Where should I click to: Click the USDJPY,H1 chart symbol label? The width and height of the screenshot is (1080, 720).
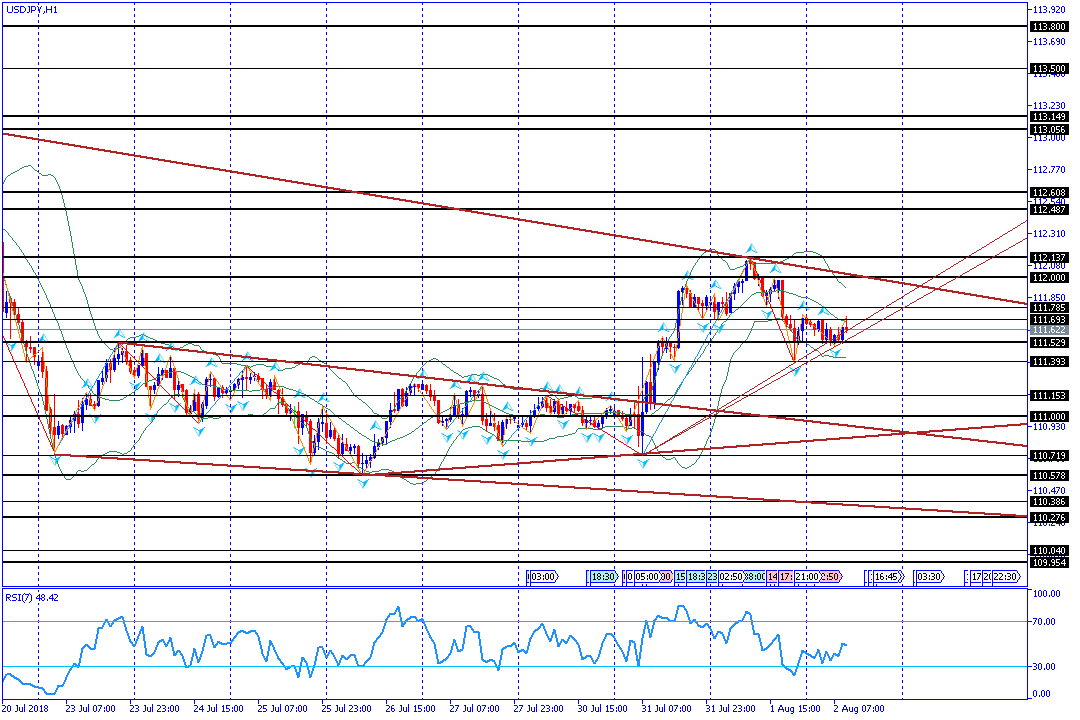pyautogui.click(x=32, y=10)
